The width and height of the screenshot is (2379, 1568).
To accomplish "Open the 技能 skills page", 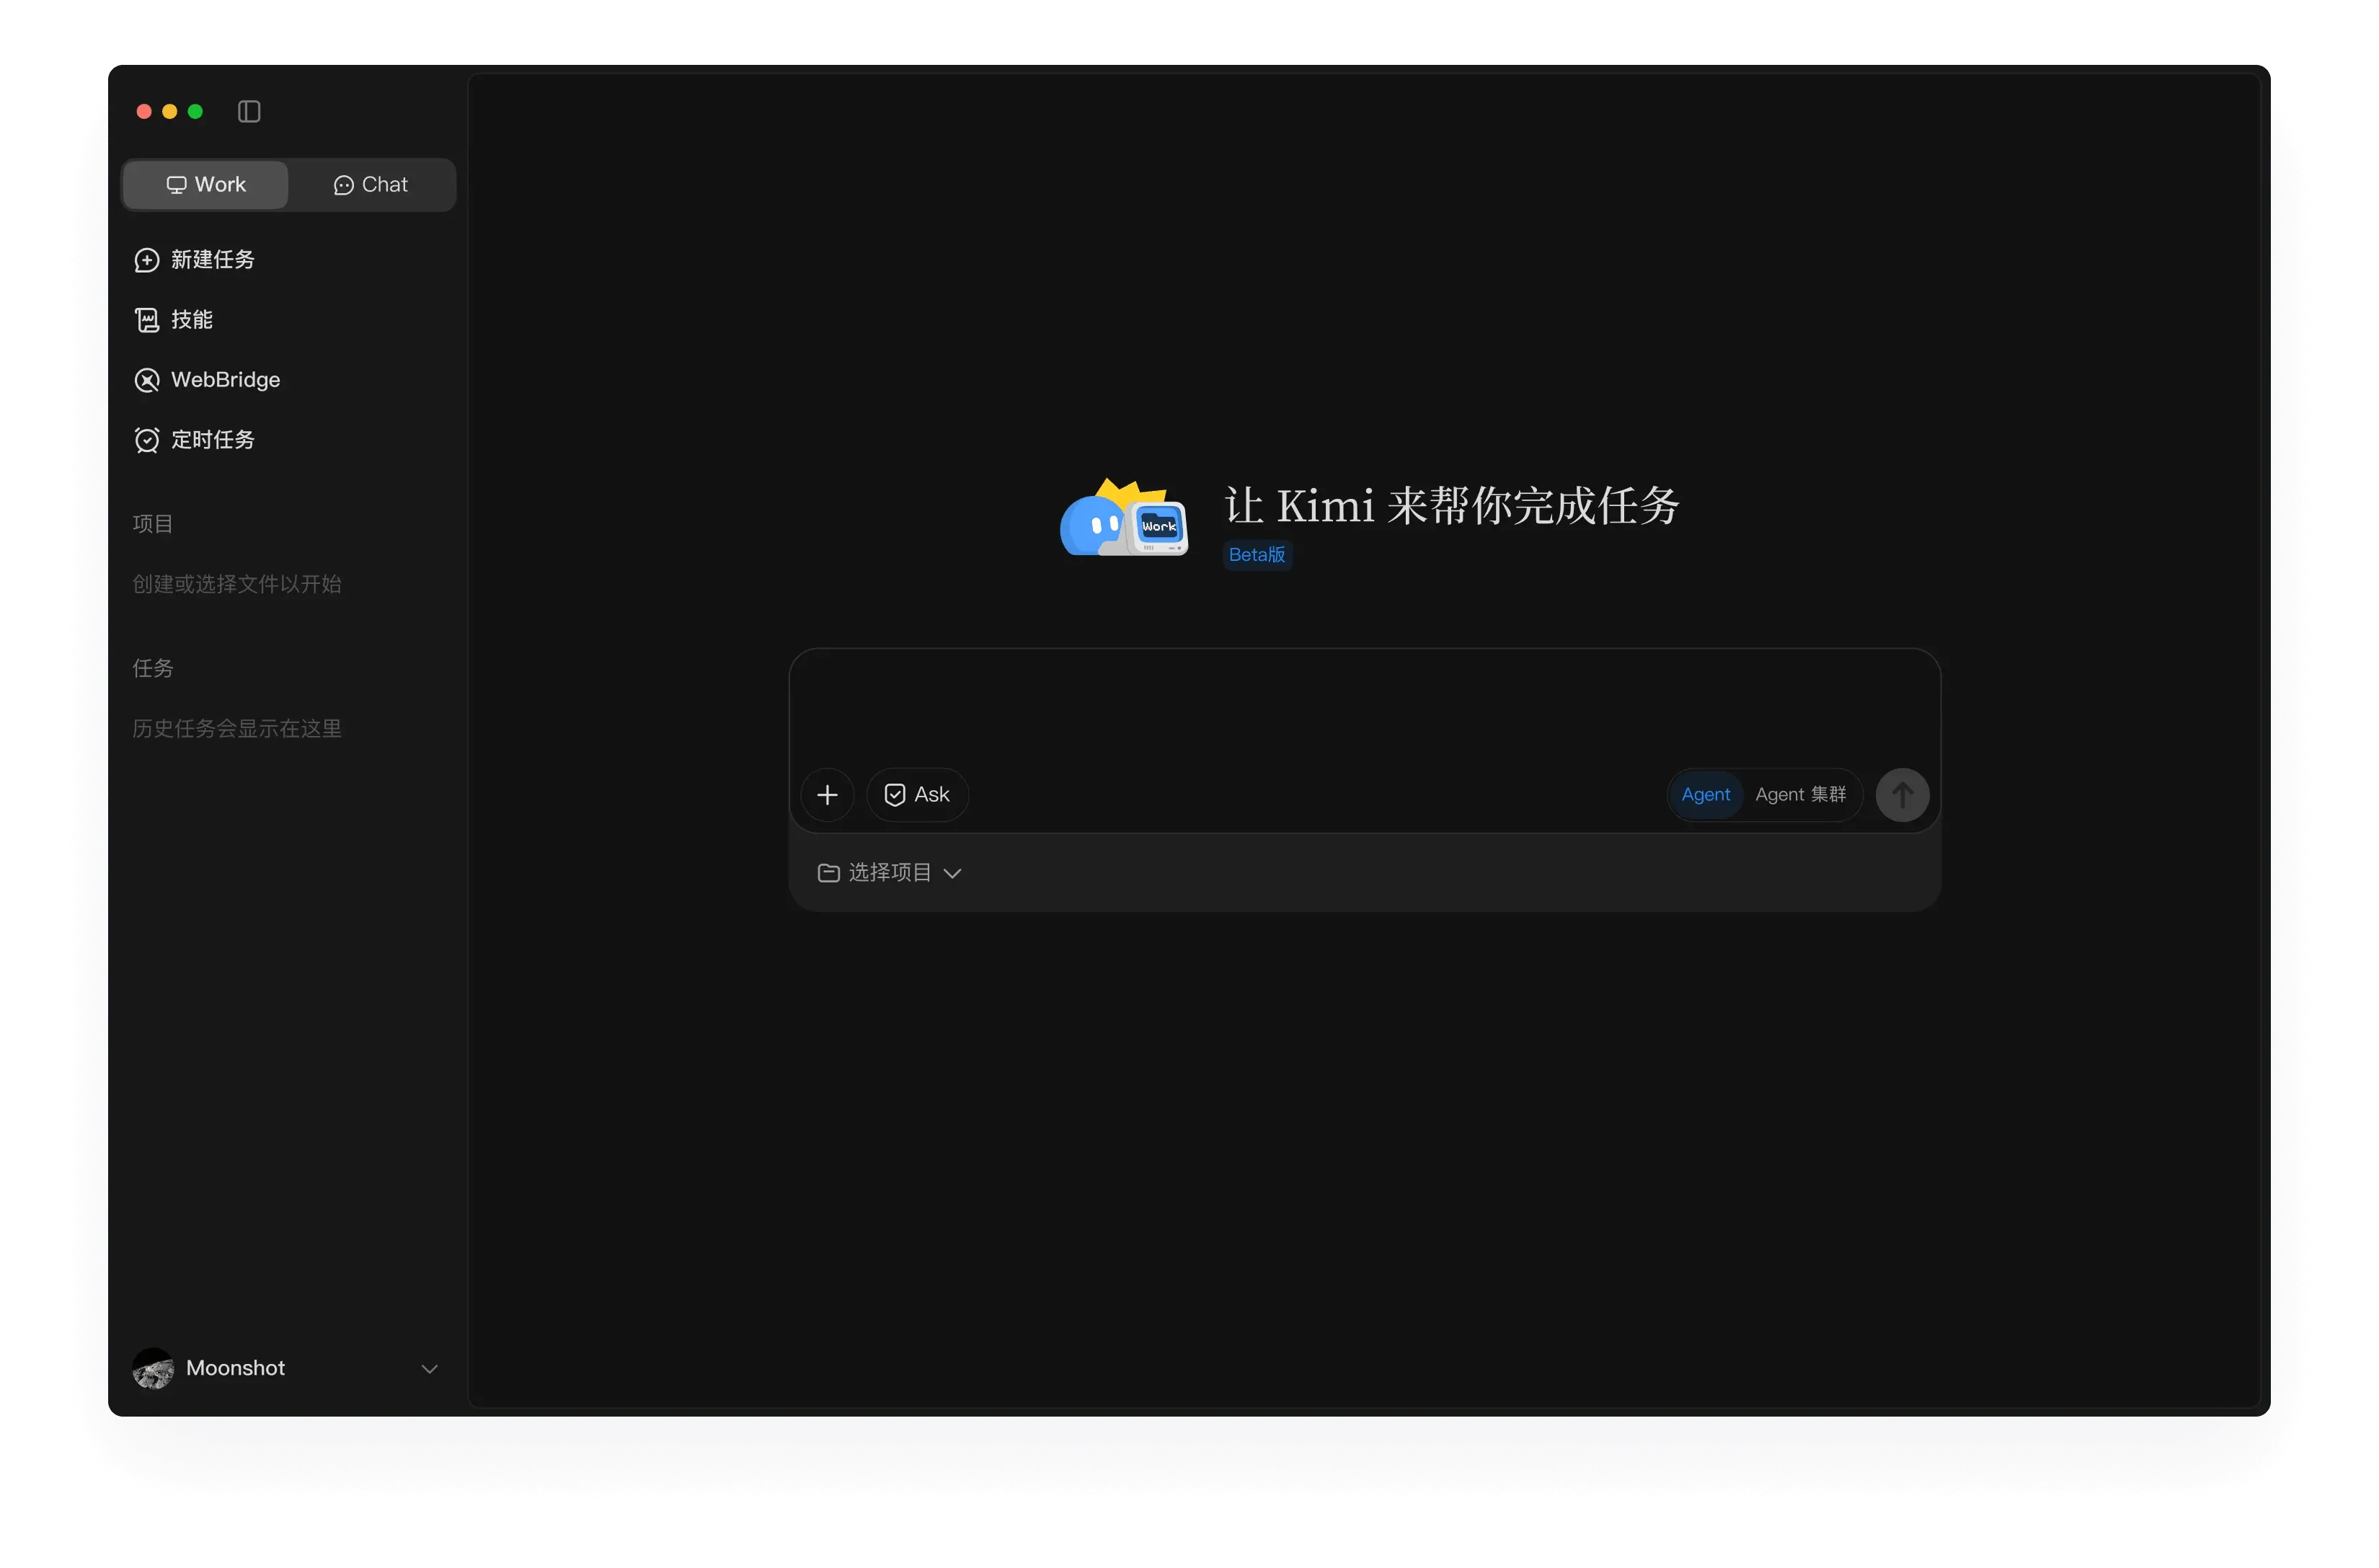I will click(x=173, y=320).
